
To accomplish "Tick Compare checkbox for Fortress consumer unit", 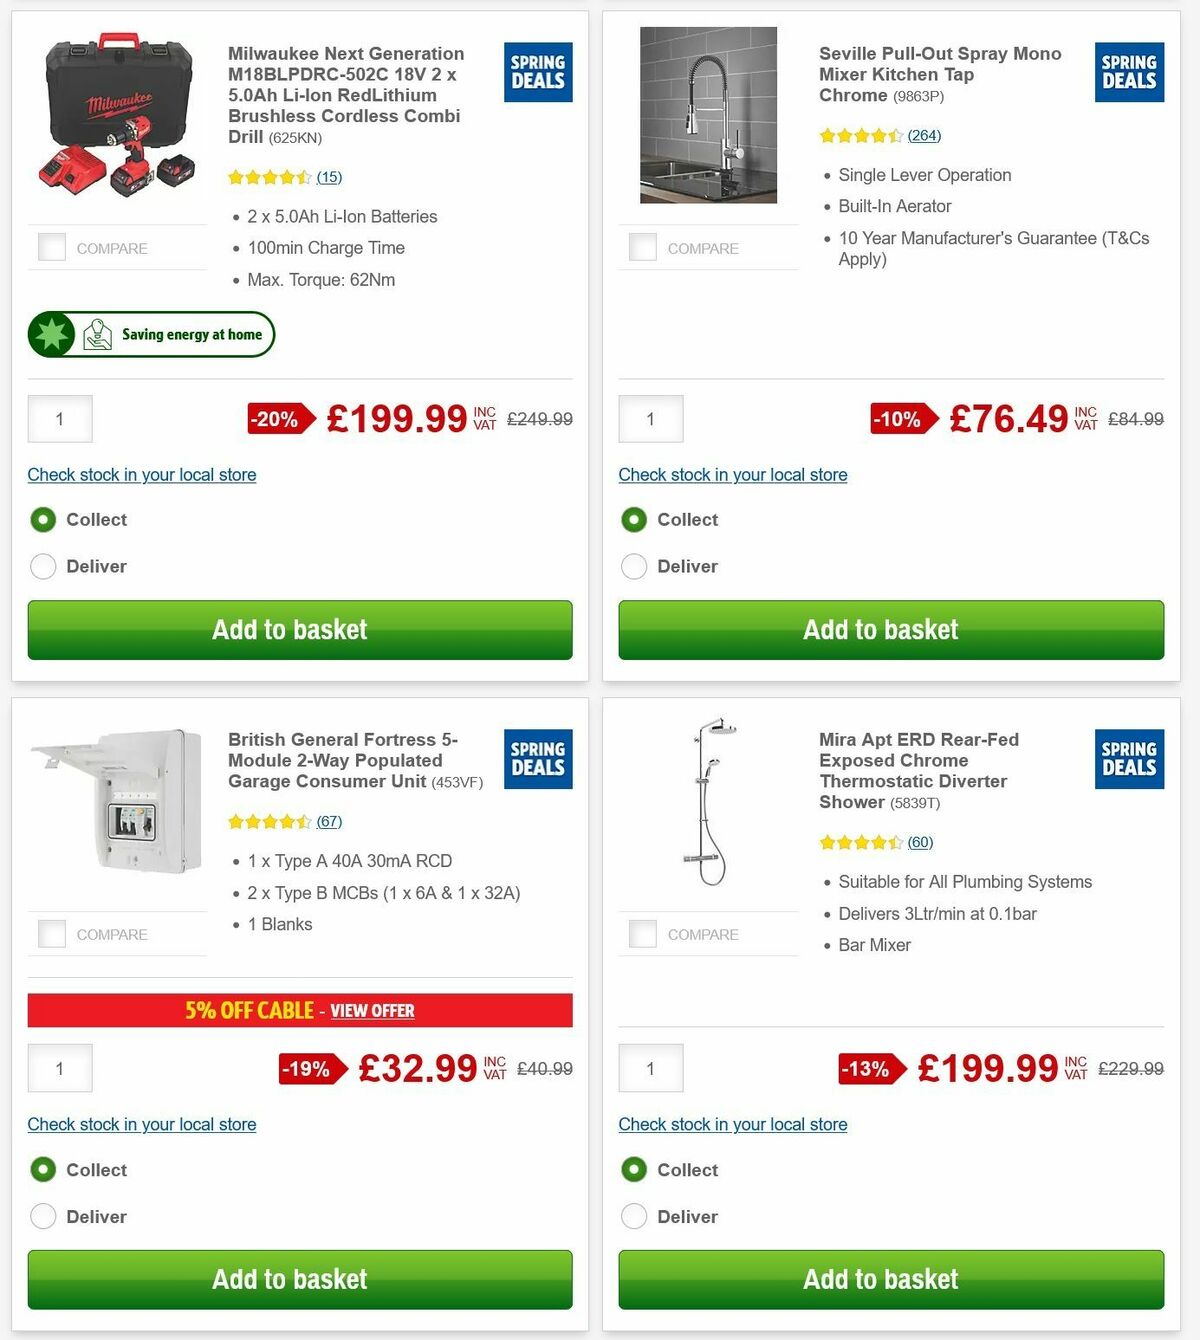I will click(50, 933).
